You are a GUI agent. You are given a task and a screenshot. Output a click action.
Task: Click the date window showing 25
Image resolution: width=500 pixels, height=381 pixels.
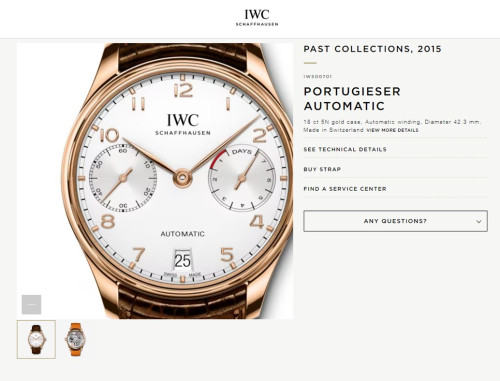pos(182,260)
